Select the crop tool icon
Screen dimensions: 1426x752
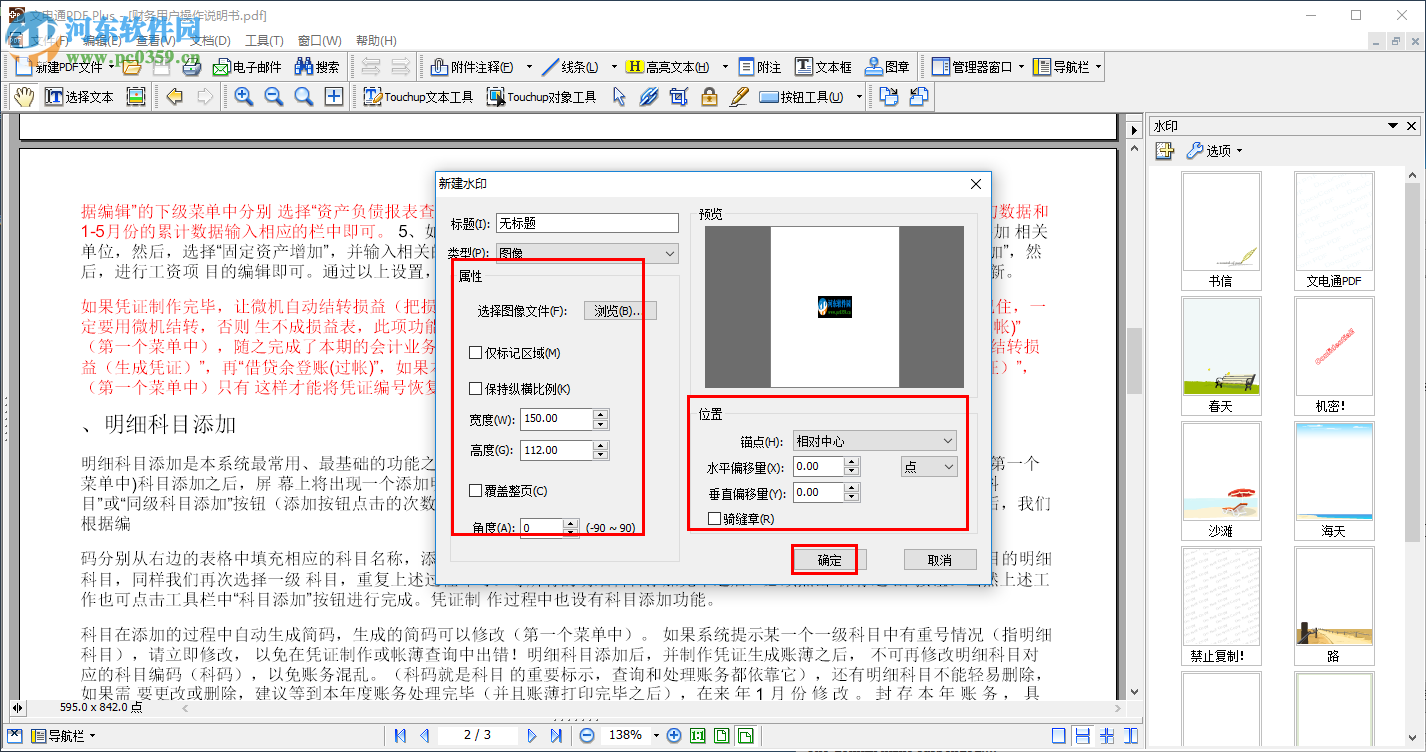679,97
